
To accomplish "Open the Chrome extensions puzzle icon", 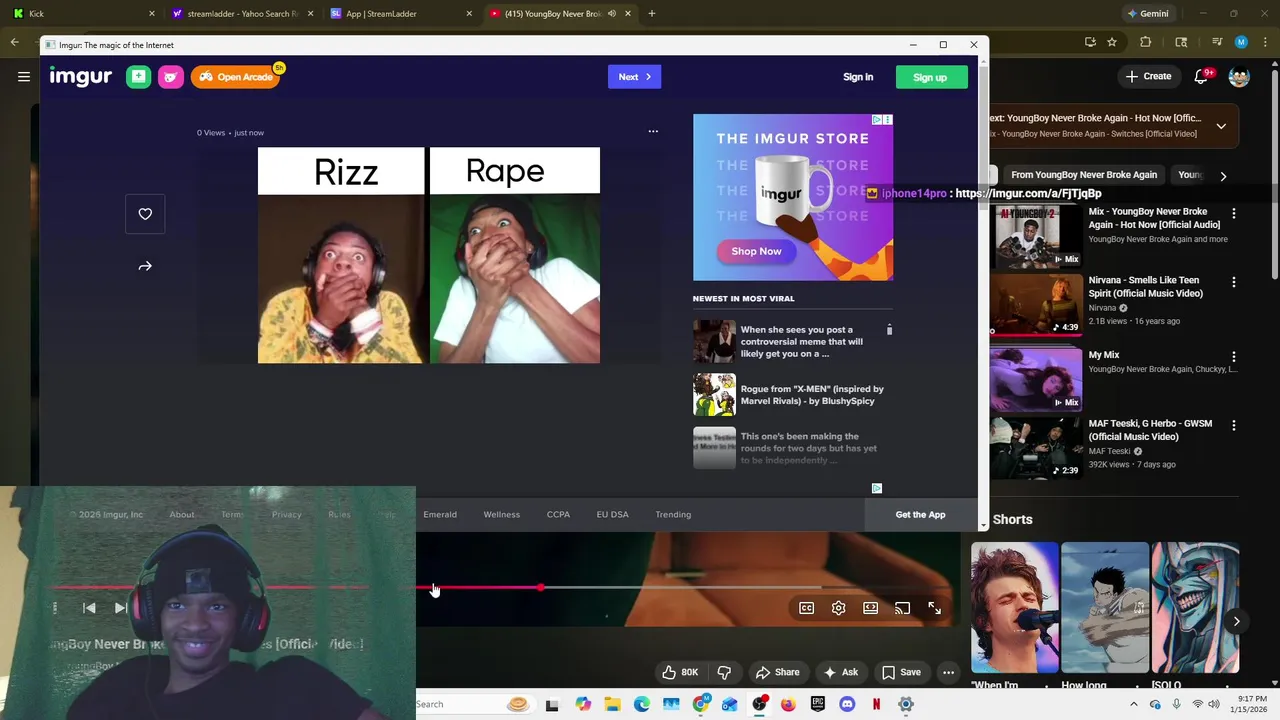I will pos(1146,42).
